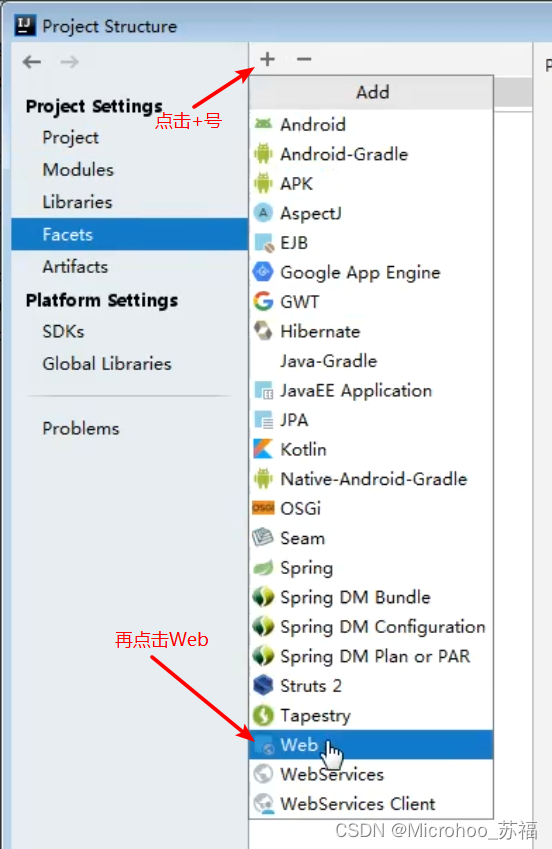Choose Android-Gradle facet type
The height and width of the screenshot is (849, 552).
(371, 154)
